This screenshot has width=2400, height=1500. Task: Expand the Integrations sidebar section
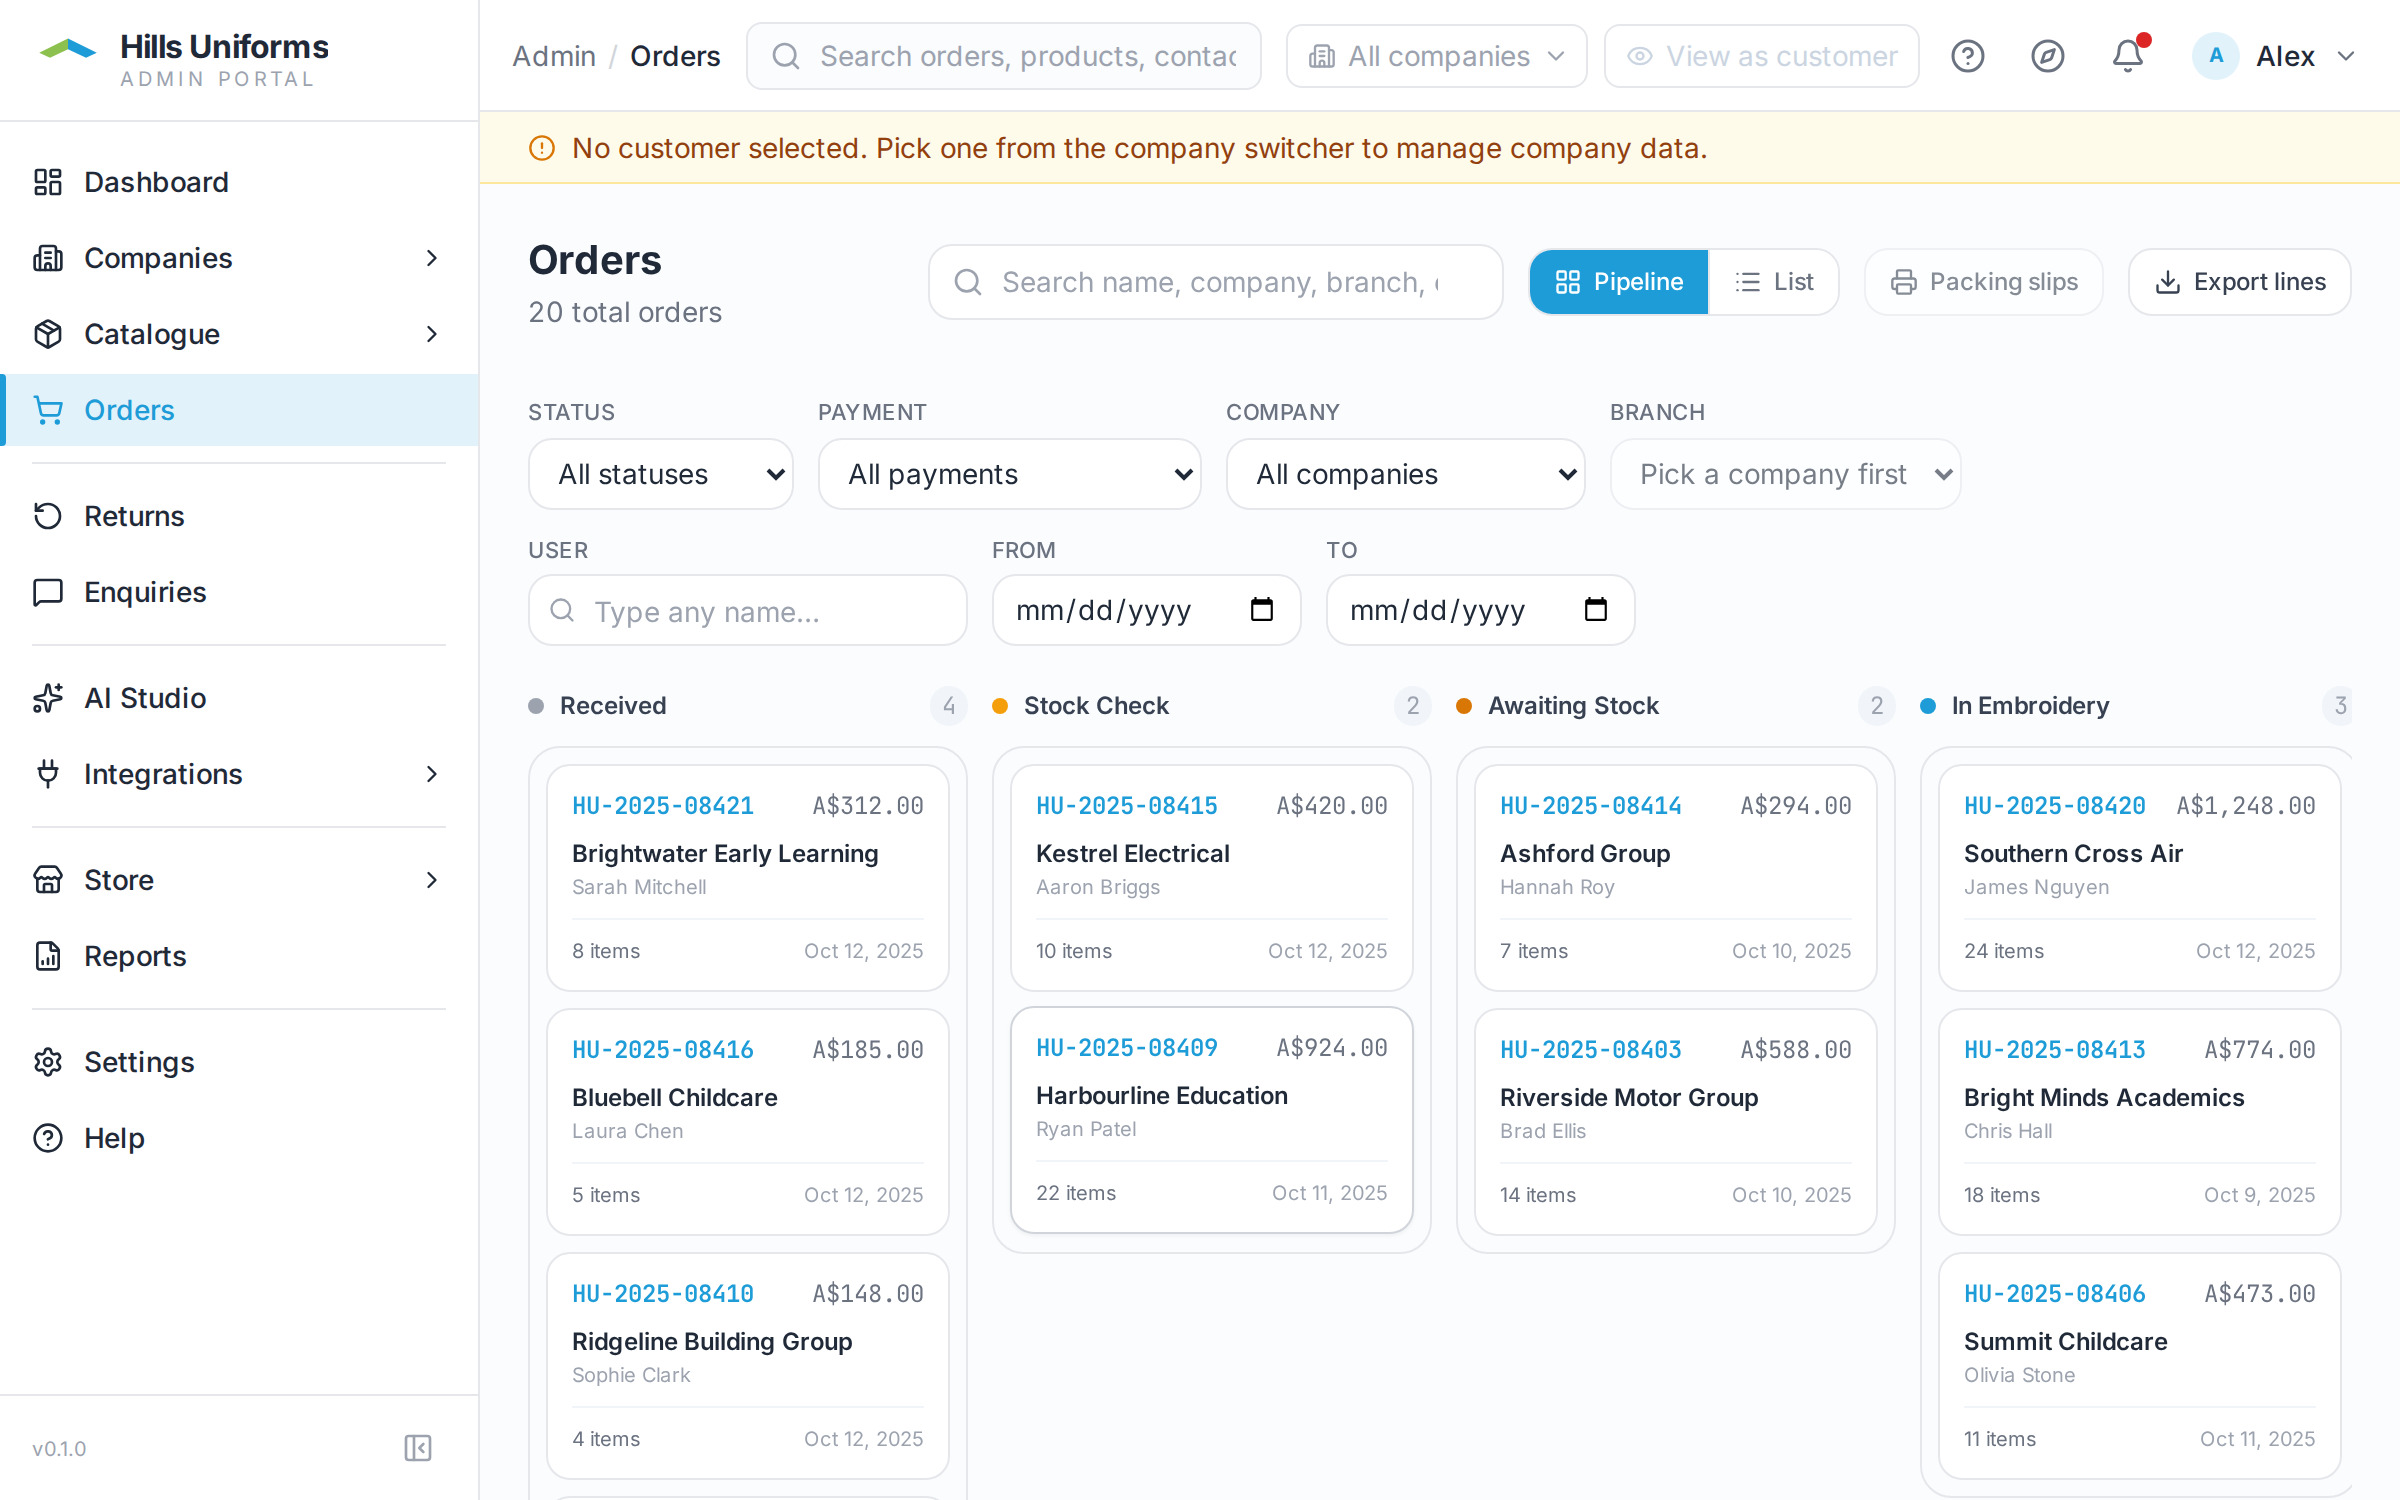tap(431, 774)
